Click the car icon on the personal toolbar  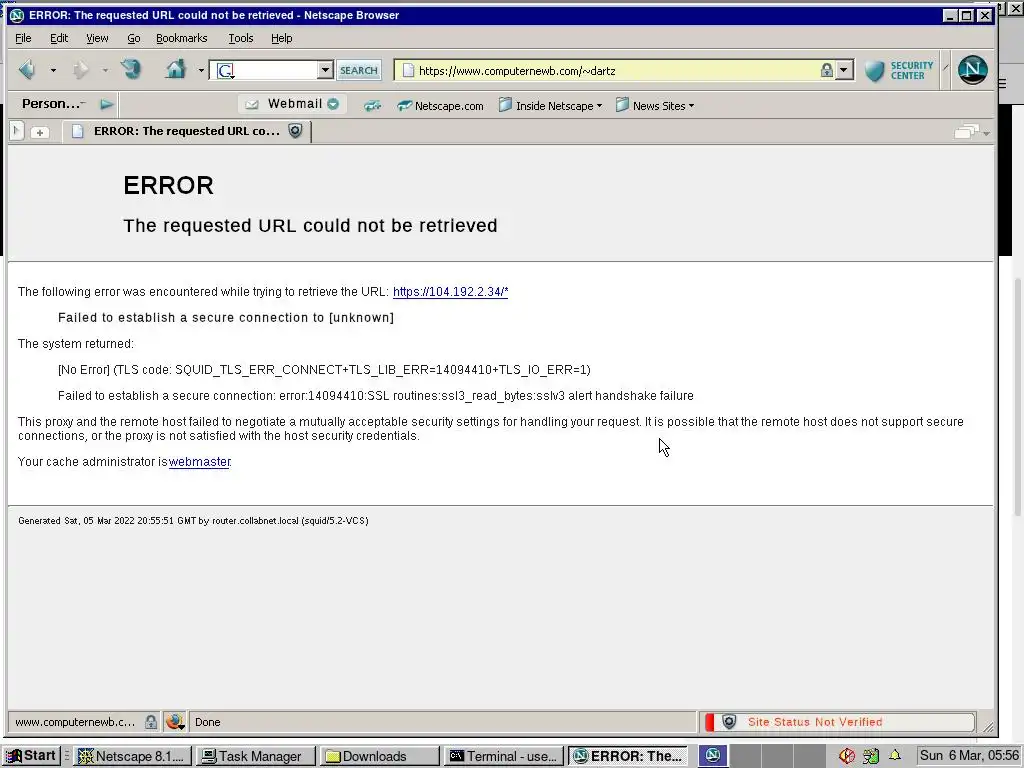[x=372, y=105]
